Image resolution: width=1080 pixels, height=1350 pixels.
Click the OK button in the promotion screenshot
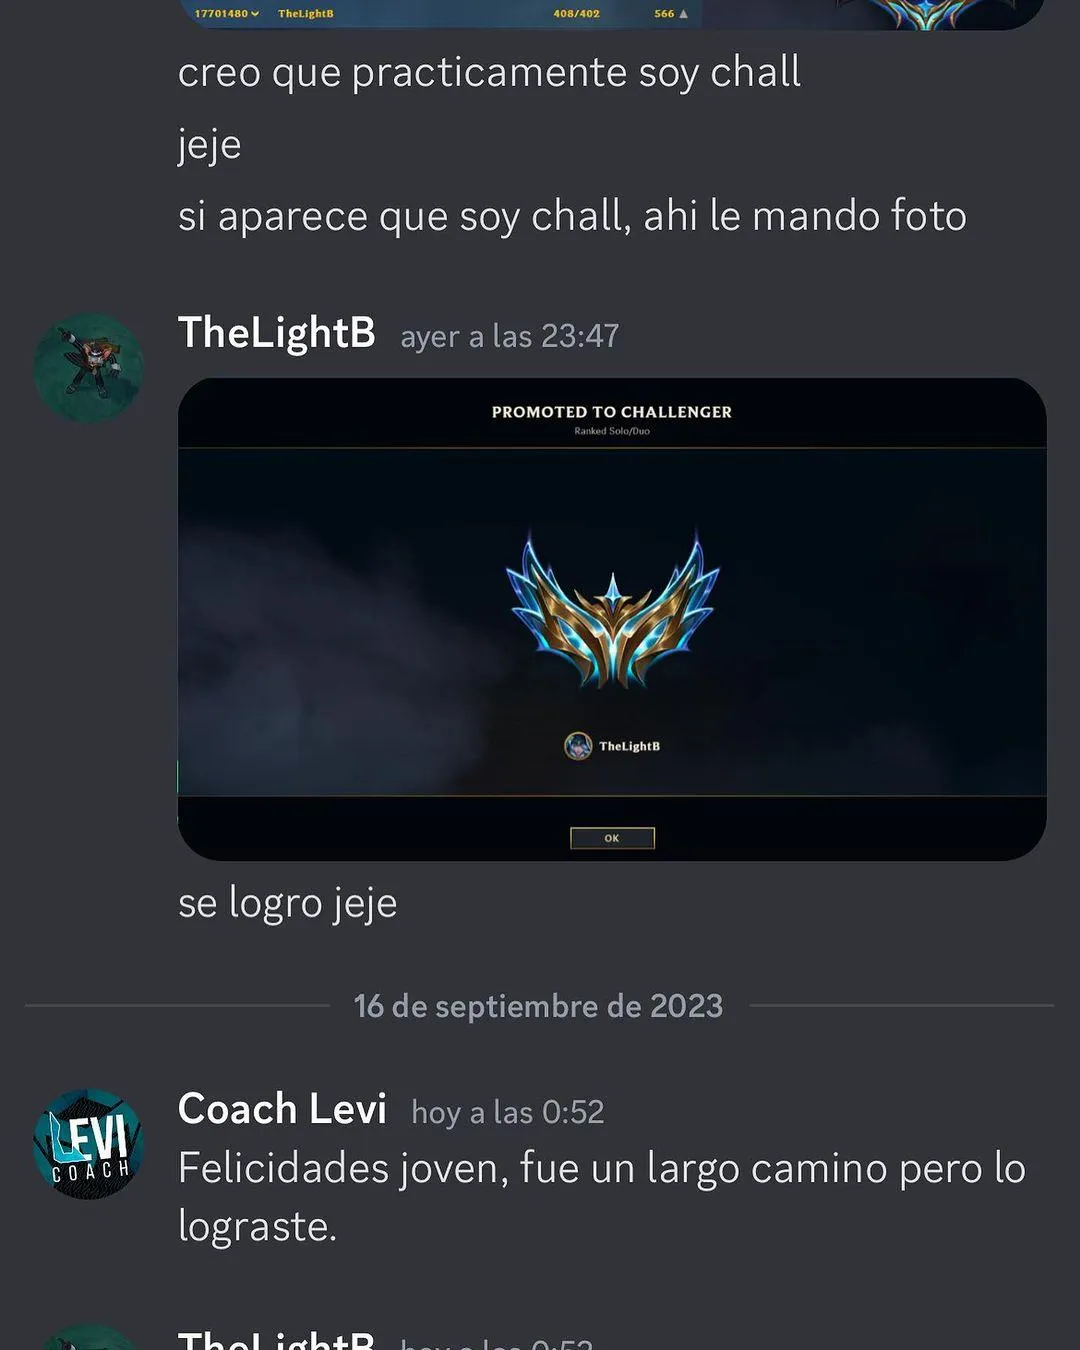point(612,838)
